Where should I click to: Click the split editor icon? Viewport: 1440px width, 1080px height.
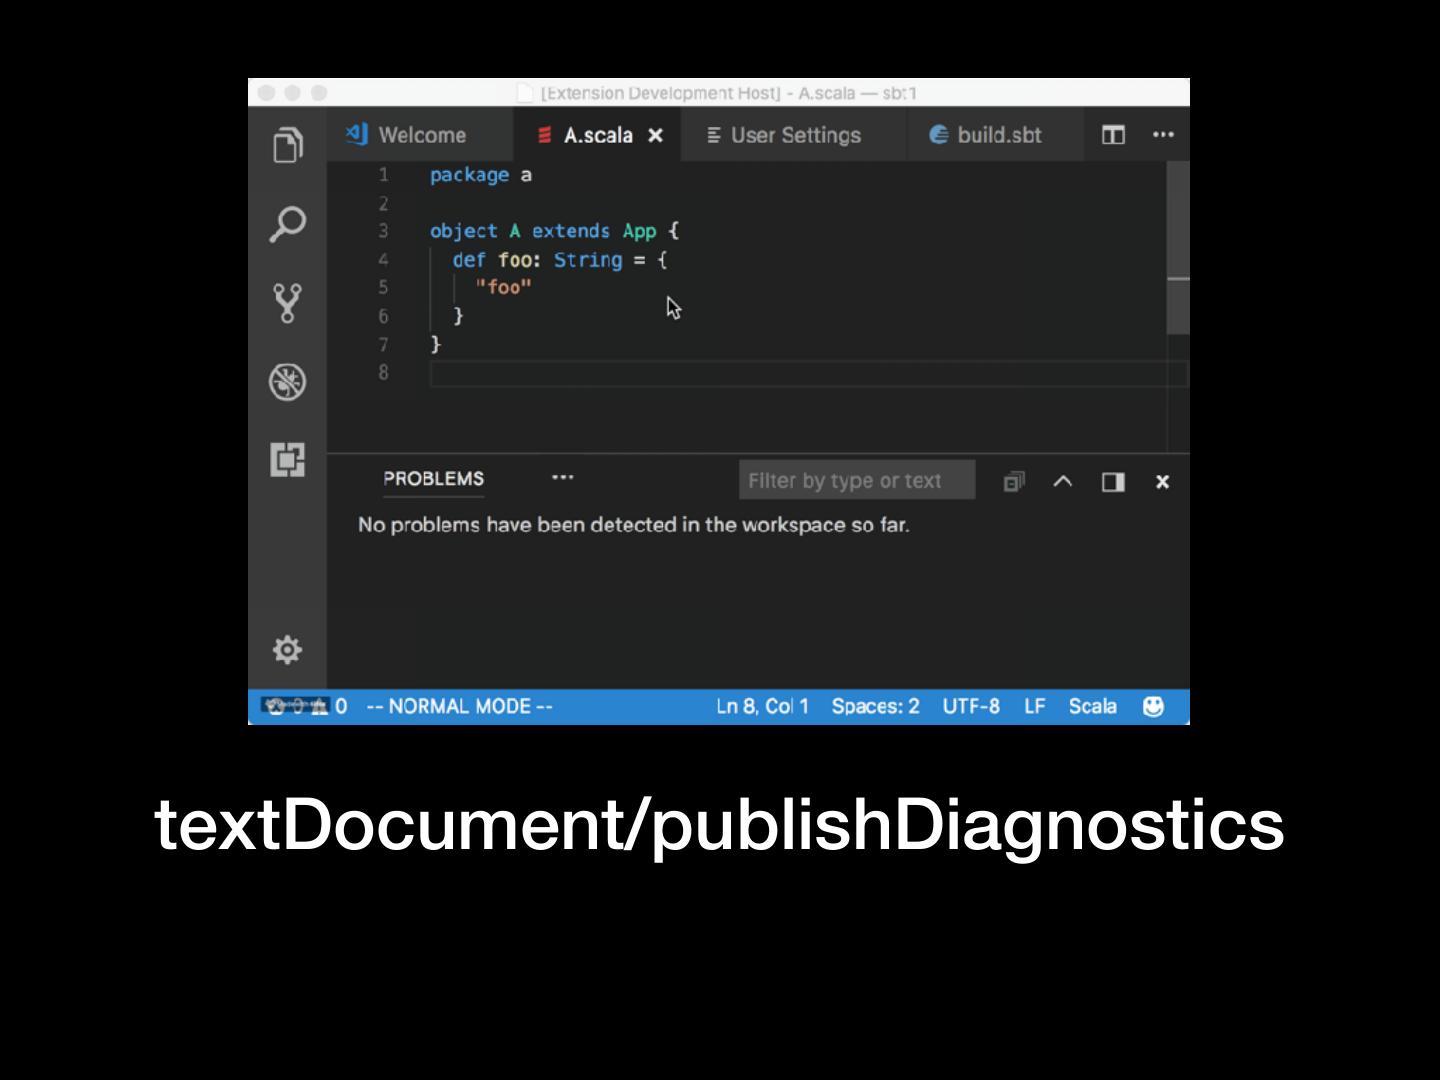pos(1113,135)
